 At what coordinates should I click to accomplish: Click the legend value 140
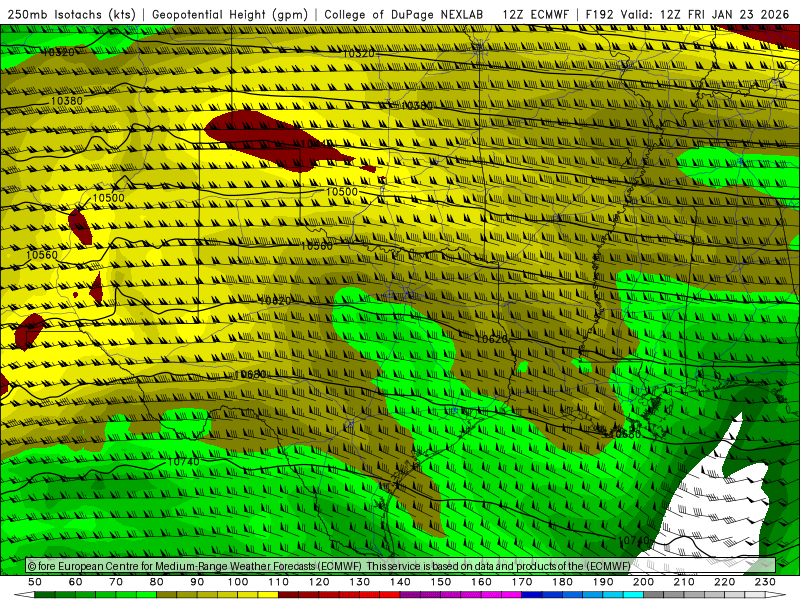pos(400,582)
